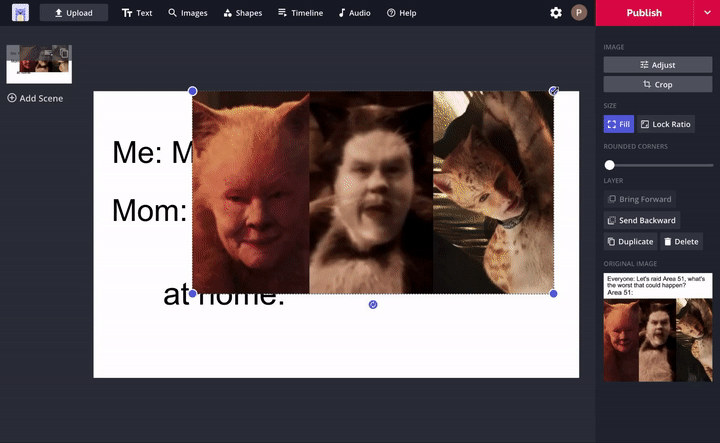Duplicate the scene from thumbnail copy icon
Screen dimensions: 720x443
click(64, 53)
